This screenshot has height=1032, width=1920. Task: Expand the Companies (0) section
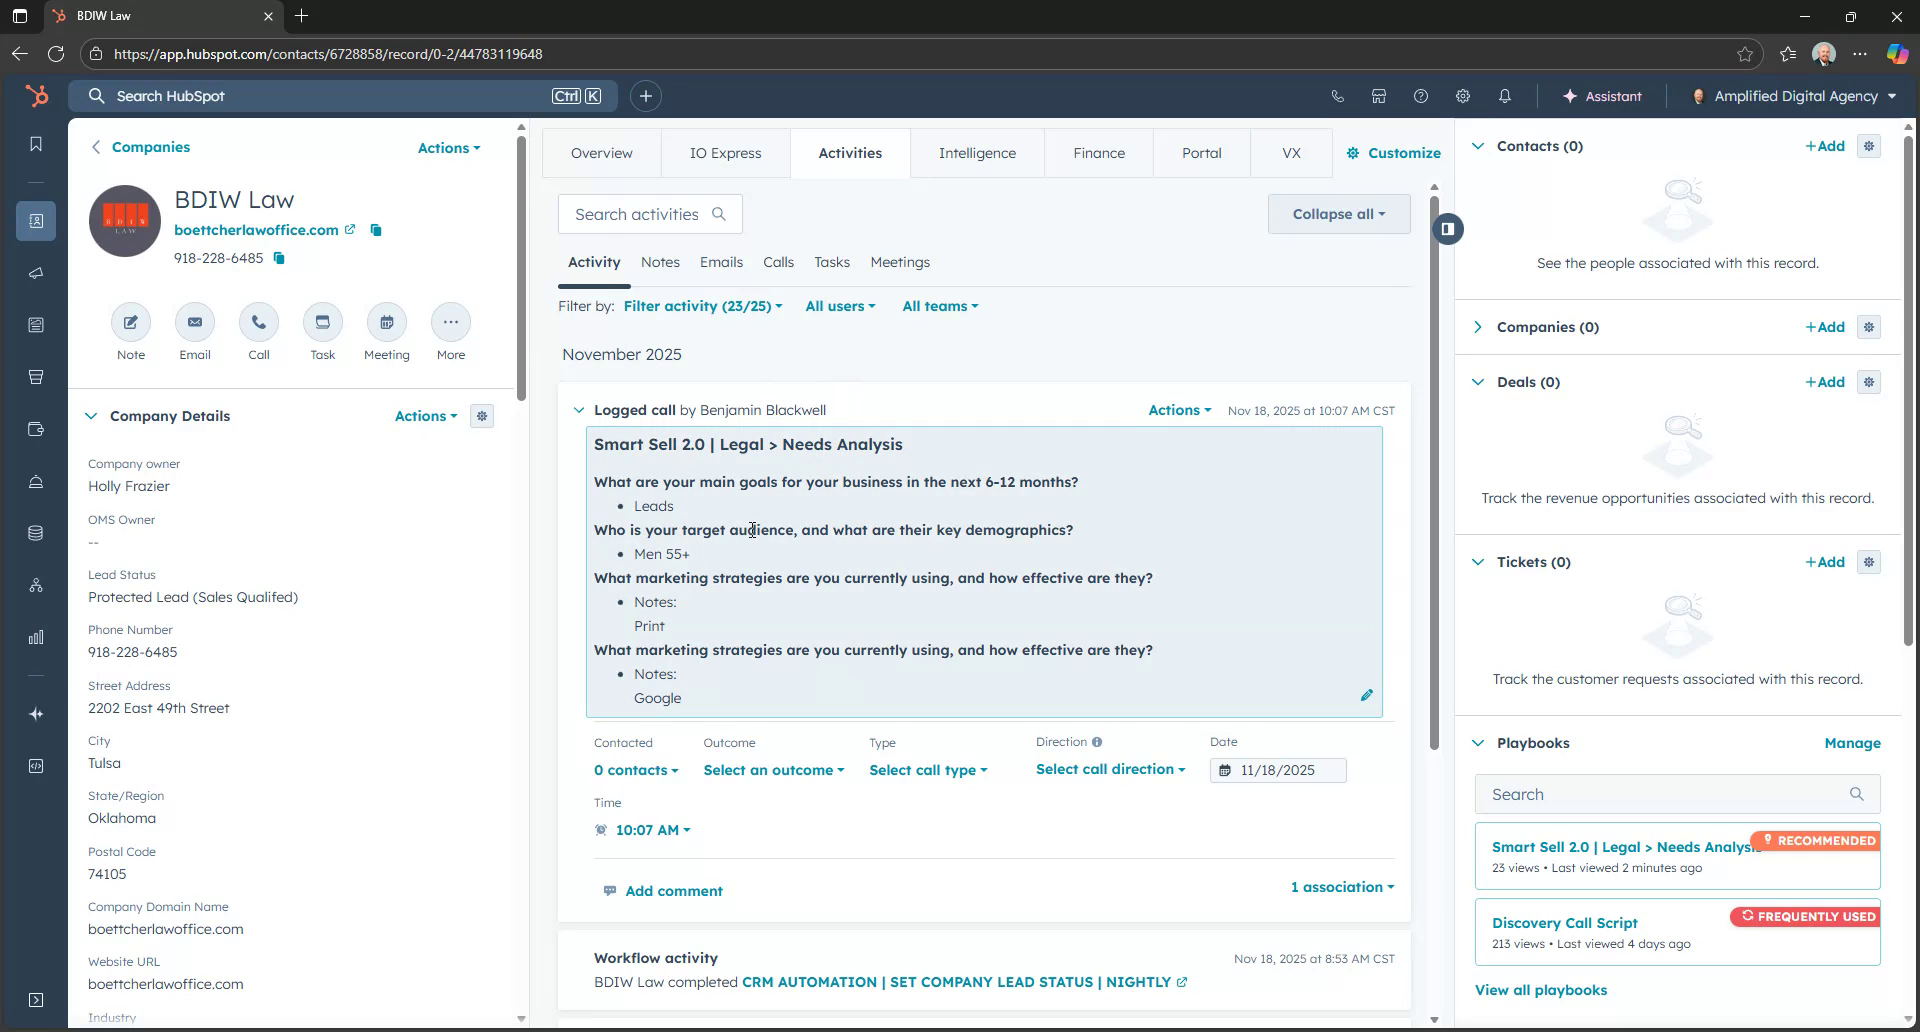[1478, 326]
